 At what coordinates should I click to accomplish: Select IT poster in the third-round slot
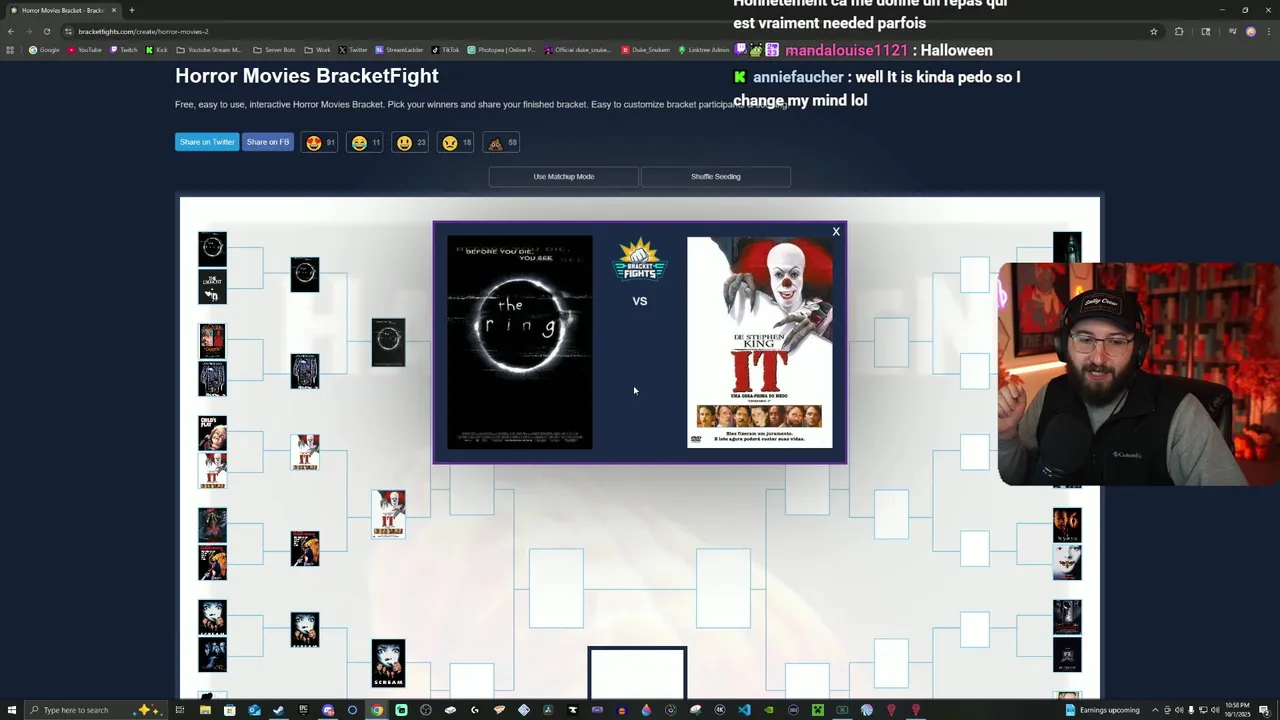click(x=388, y=514)
